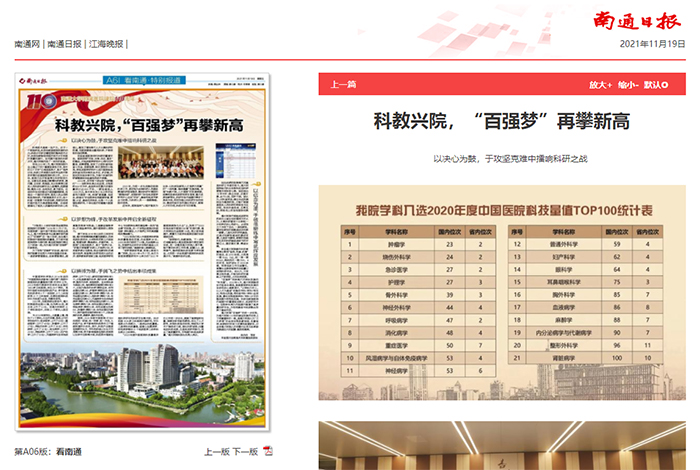Click the 110 anniversary emblem on the page preview
Viewport: 700px width, 470px height.
click(36, 100)
